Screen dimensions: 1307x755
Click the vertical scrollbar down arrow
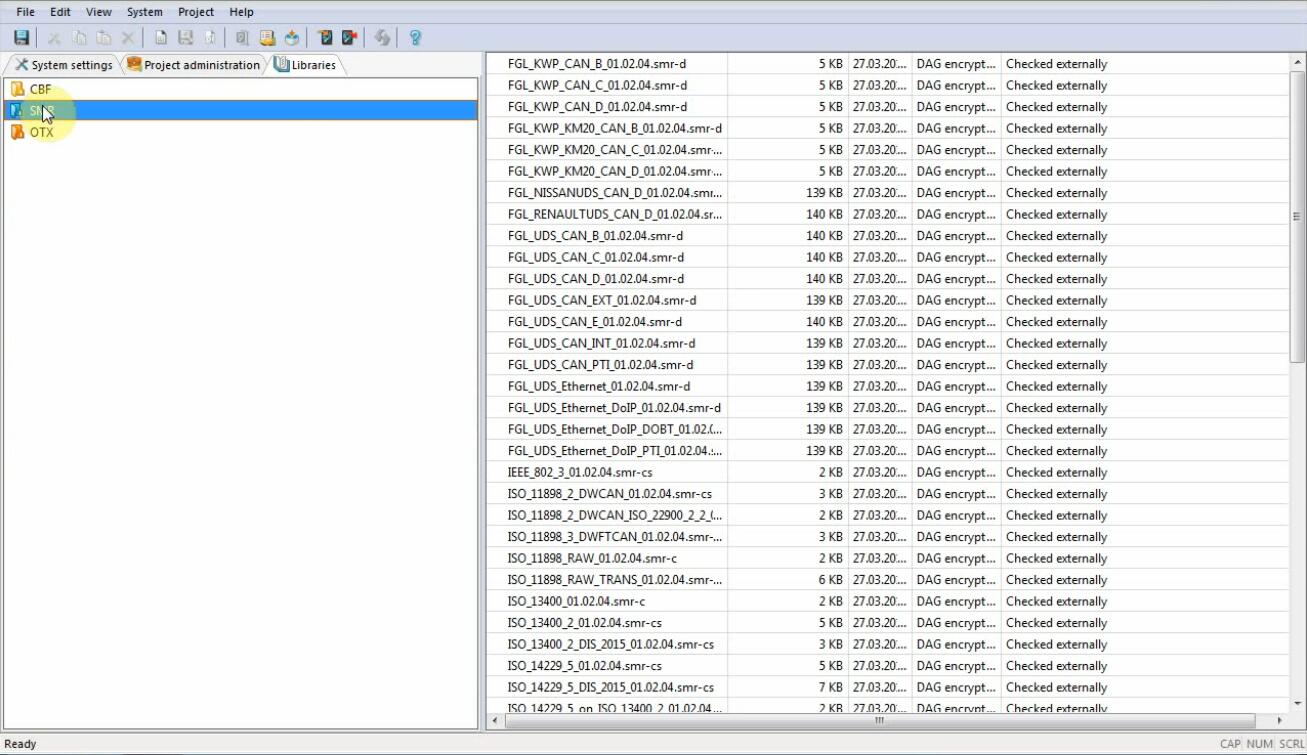(1297, 703)
